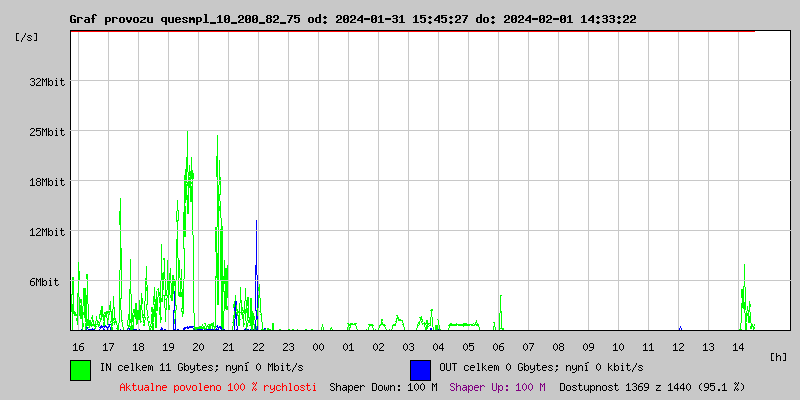
Task: Select hour 12 on the time axis
Action: coord(678,346)
